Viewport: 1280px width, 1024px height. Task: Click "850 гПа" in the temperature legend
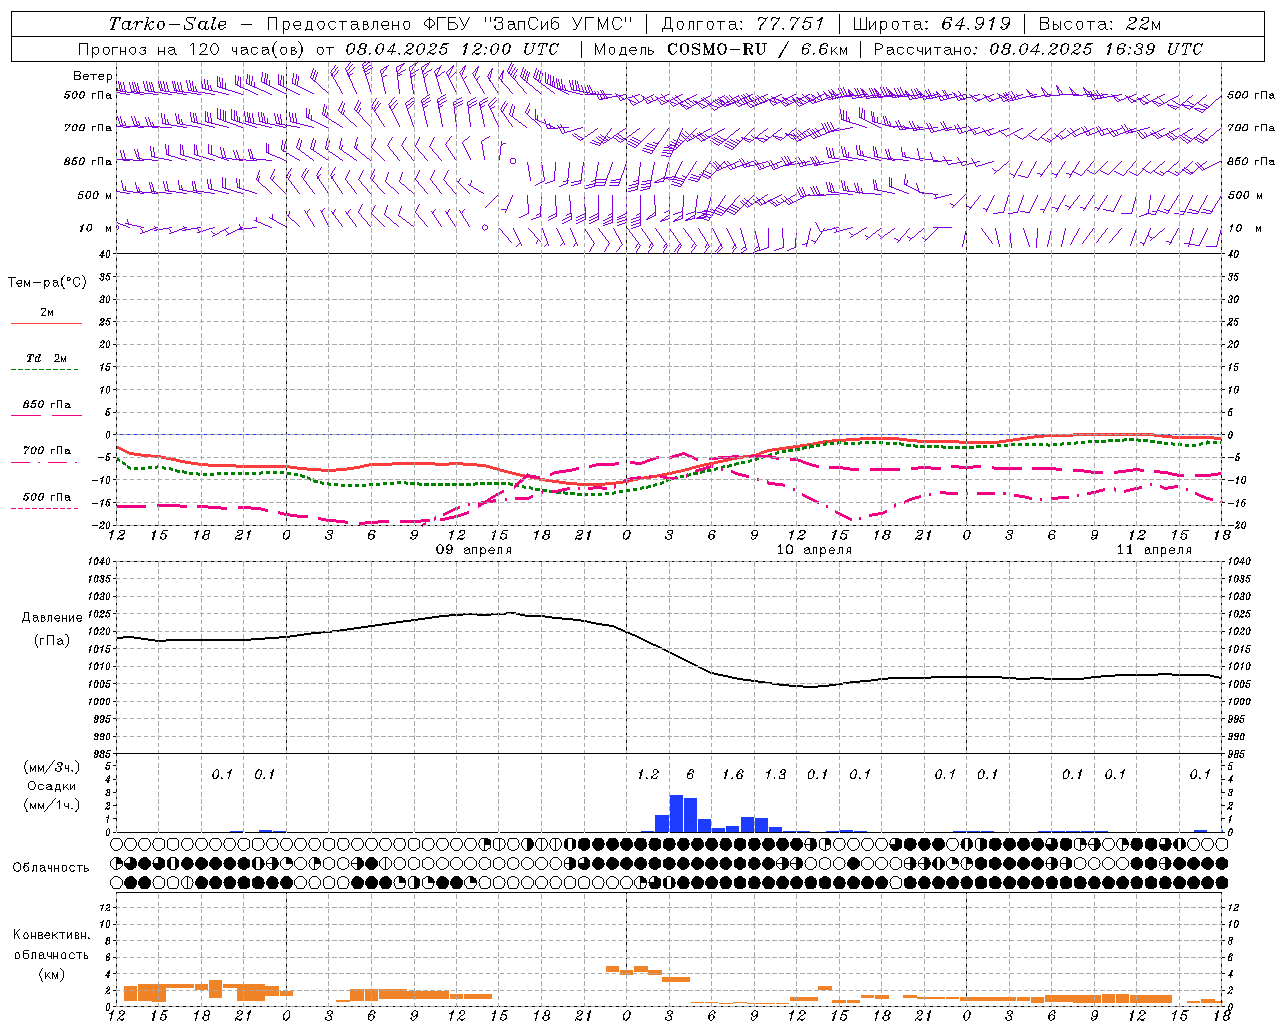(x=47, y=405)
